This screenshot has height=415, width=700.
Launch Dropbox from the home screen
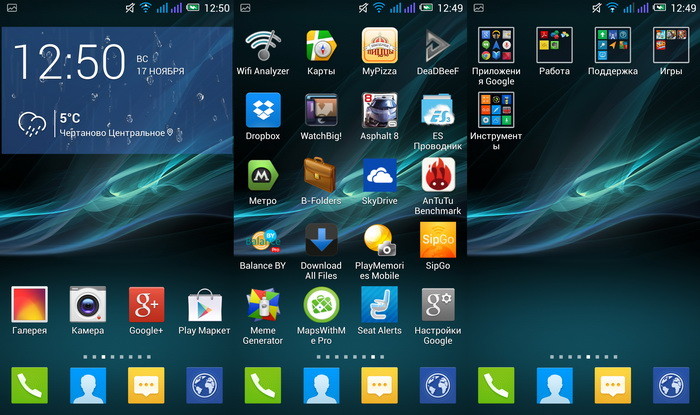pos(263,110)
